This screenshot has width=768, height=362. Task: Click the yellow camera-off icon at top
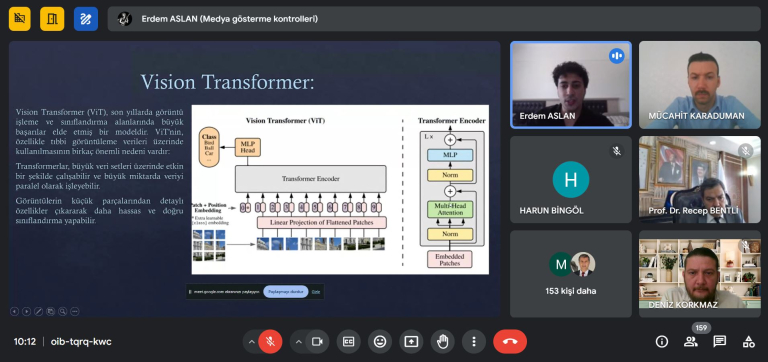pyautogui.click(x=20, y=19)
